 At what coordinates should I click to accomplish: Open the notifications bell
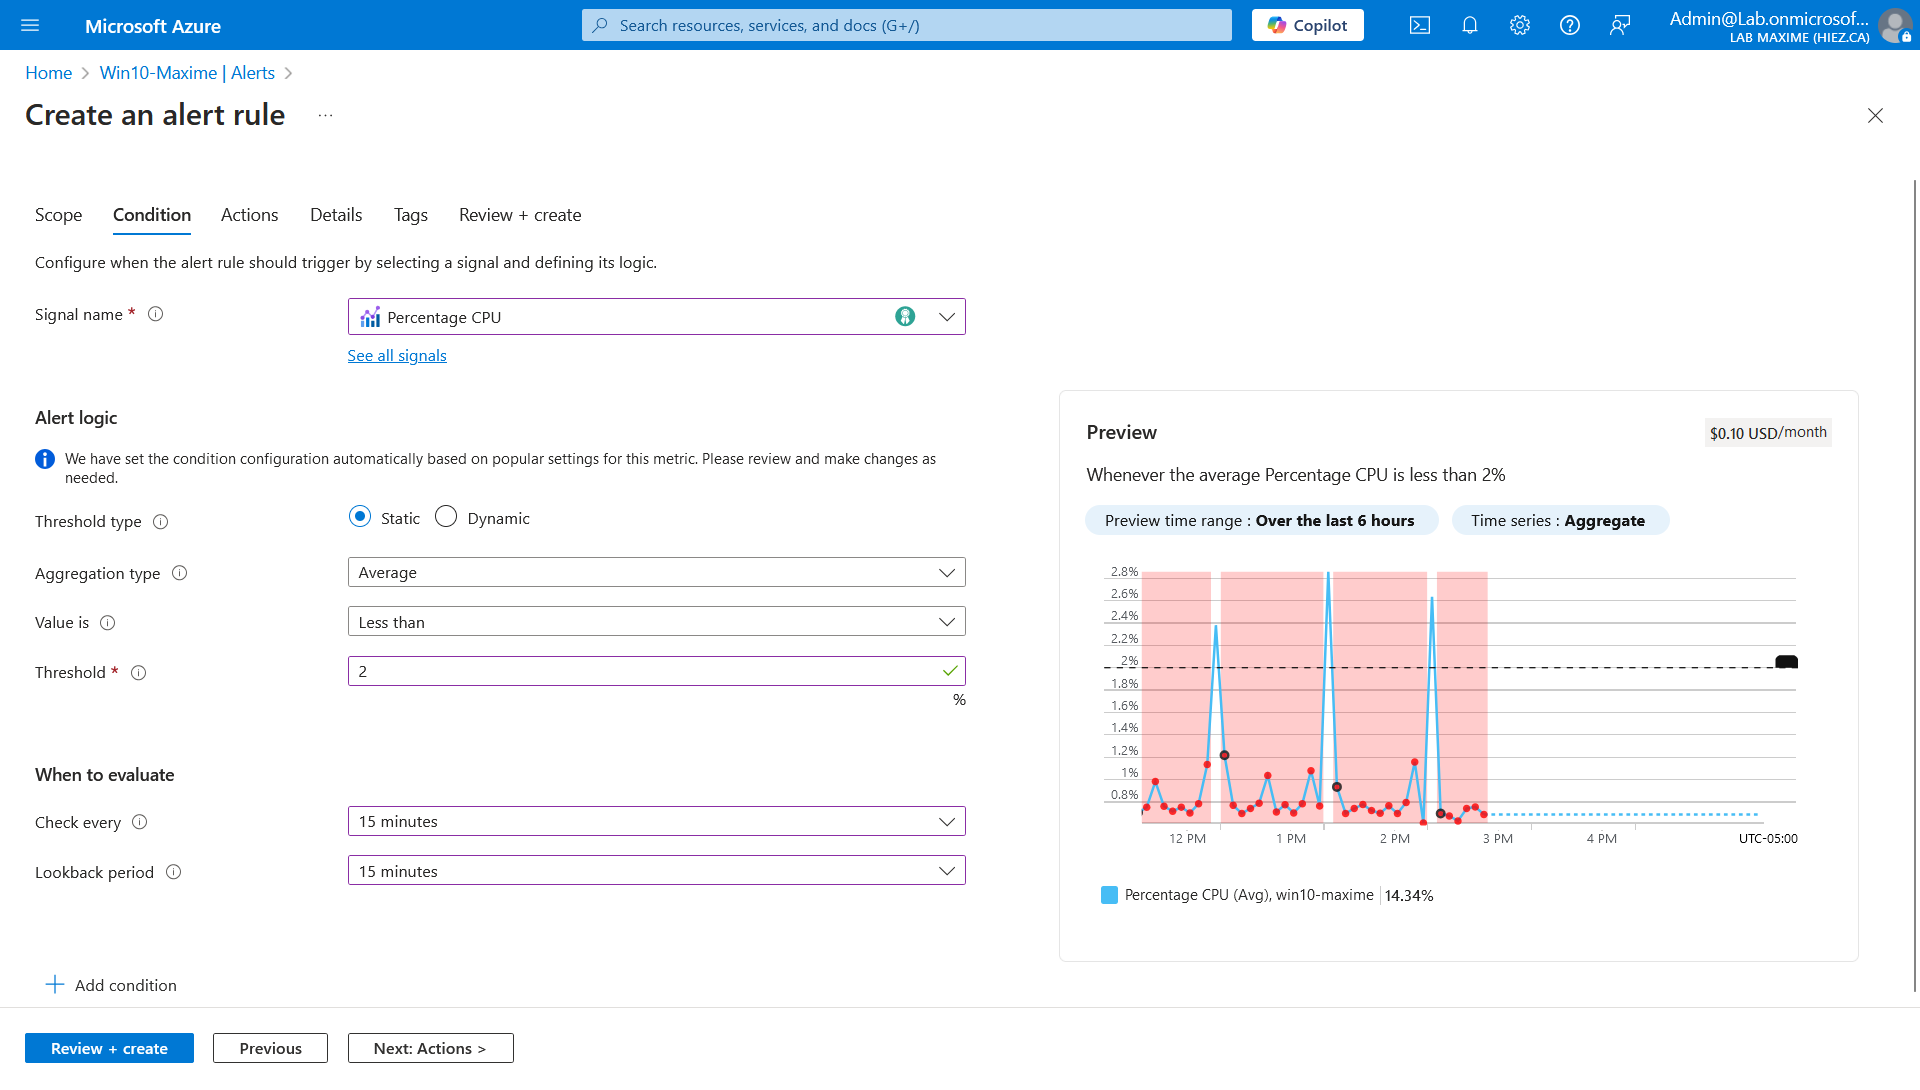tap(1469, 25)
